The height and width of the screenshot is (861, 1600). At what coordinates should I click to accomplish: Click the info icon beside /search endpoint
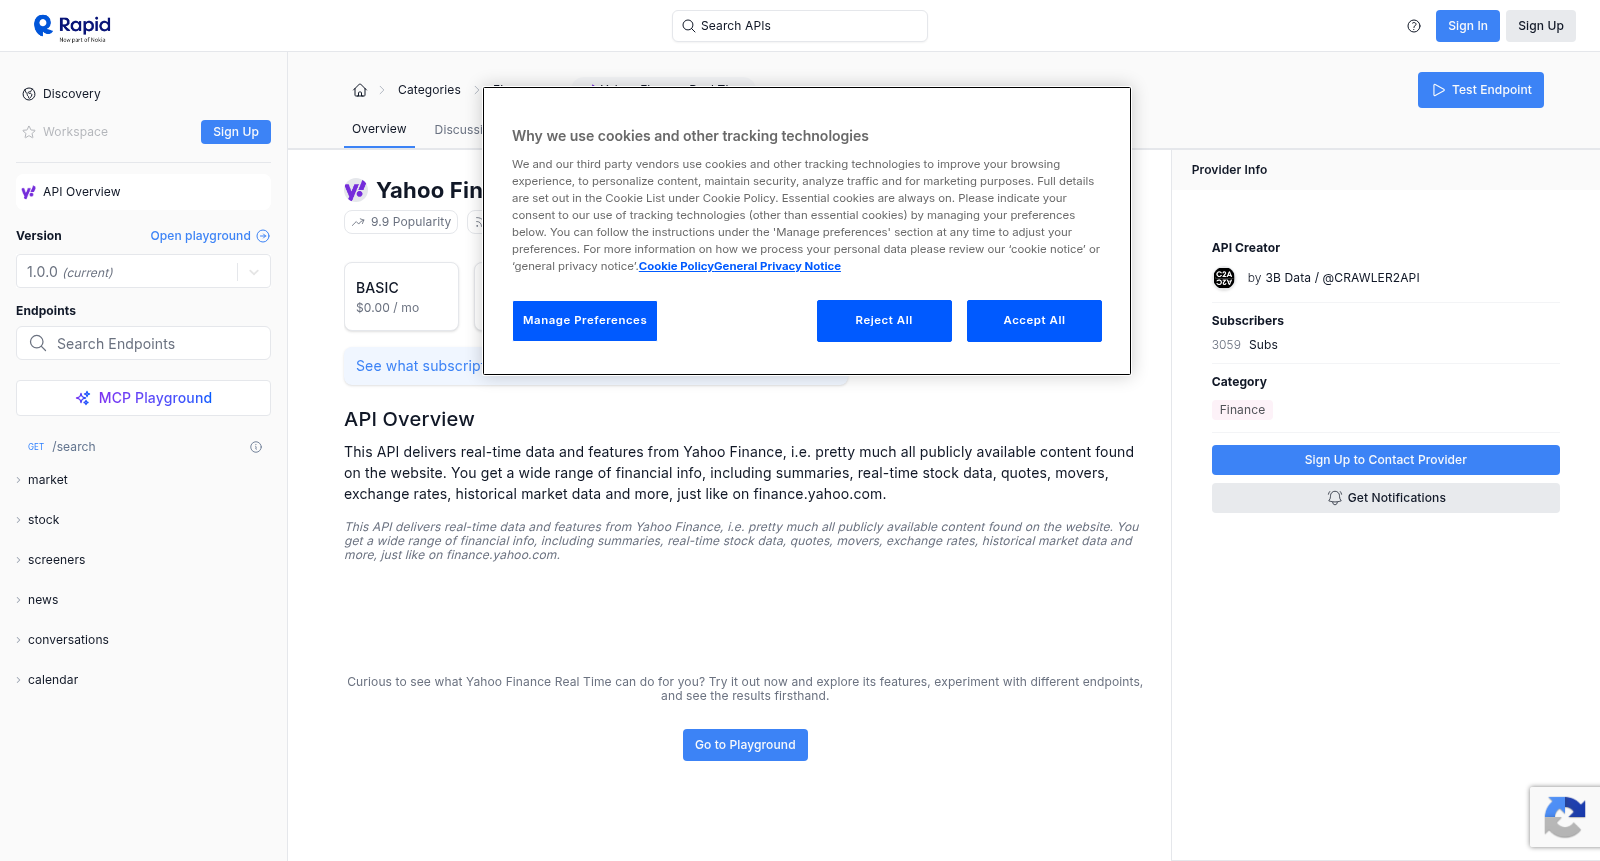256,447
